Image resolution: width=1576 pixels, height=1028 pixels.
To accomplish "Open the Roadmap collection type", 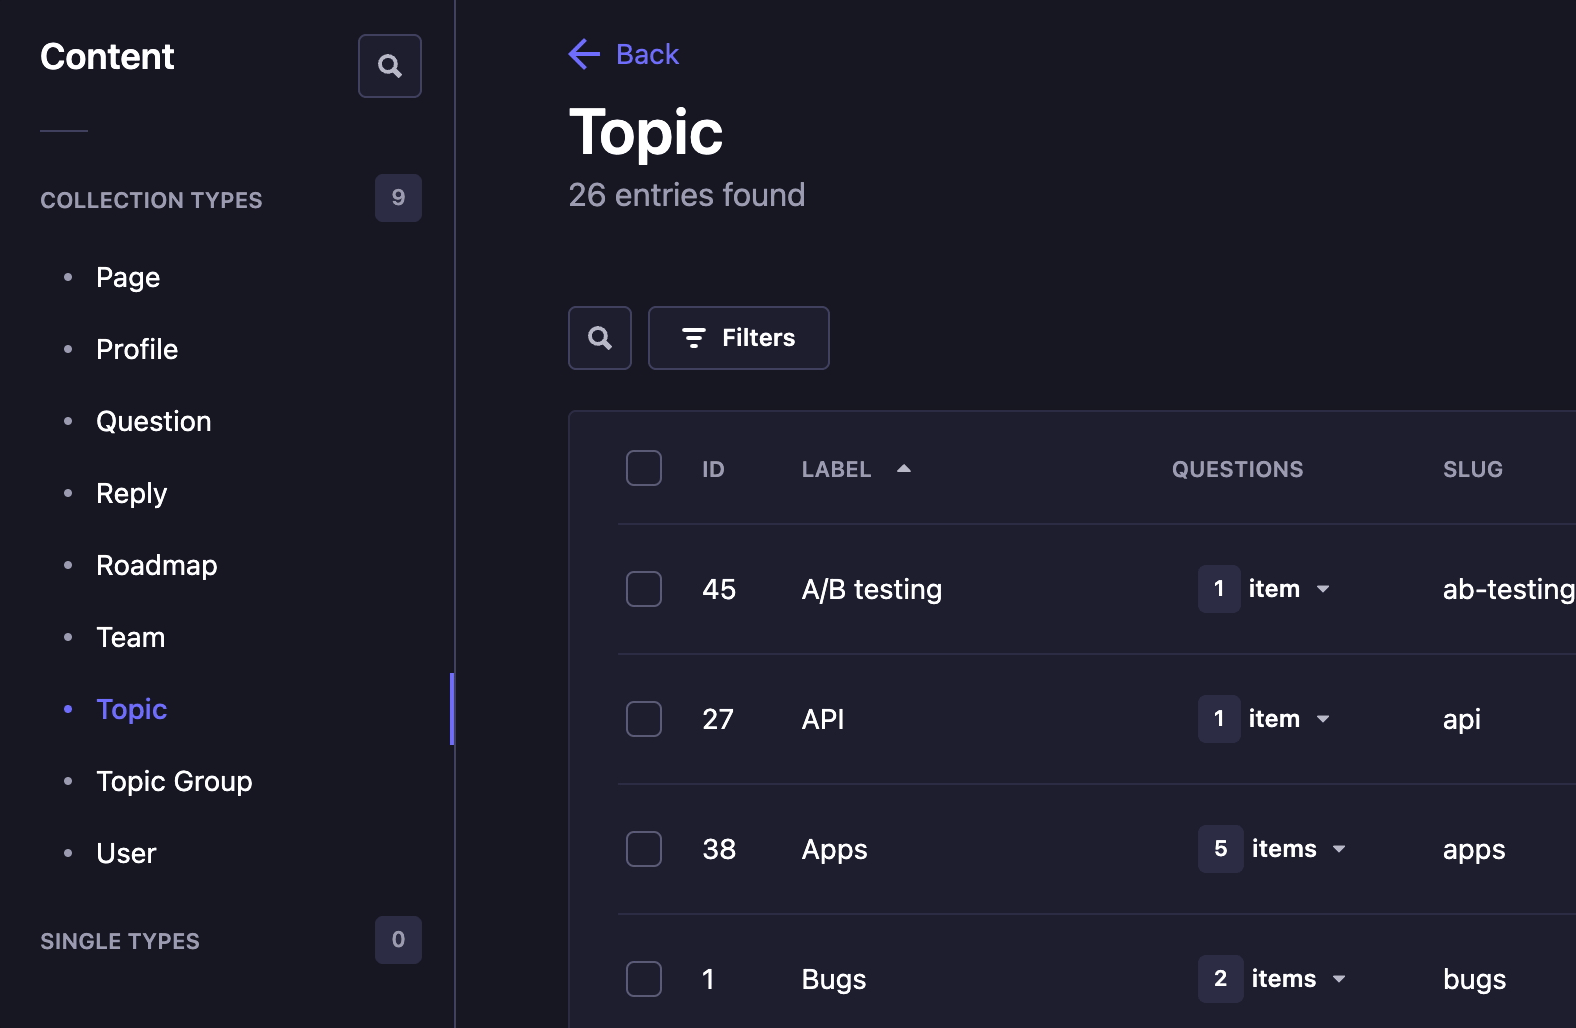I will pyautogui.click(x=157, y=565).
